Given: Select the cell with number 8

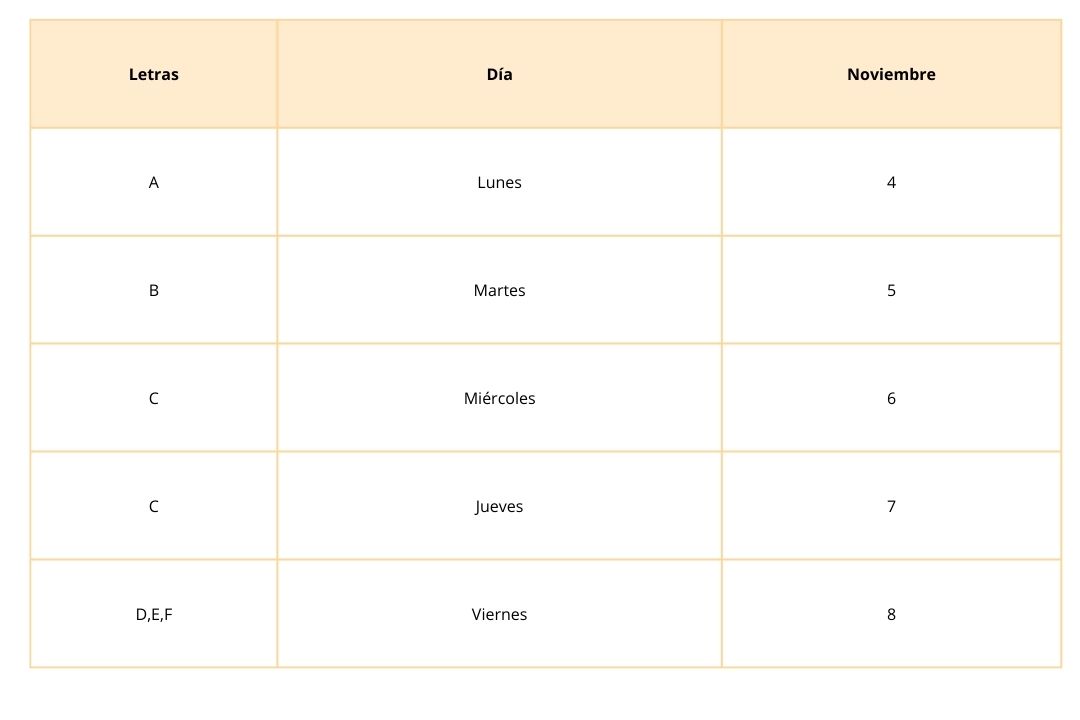Looking at the screenshot, I should point(891,614).
